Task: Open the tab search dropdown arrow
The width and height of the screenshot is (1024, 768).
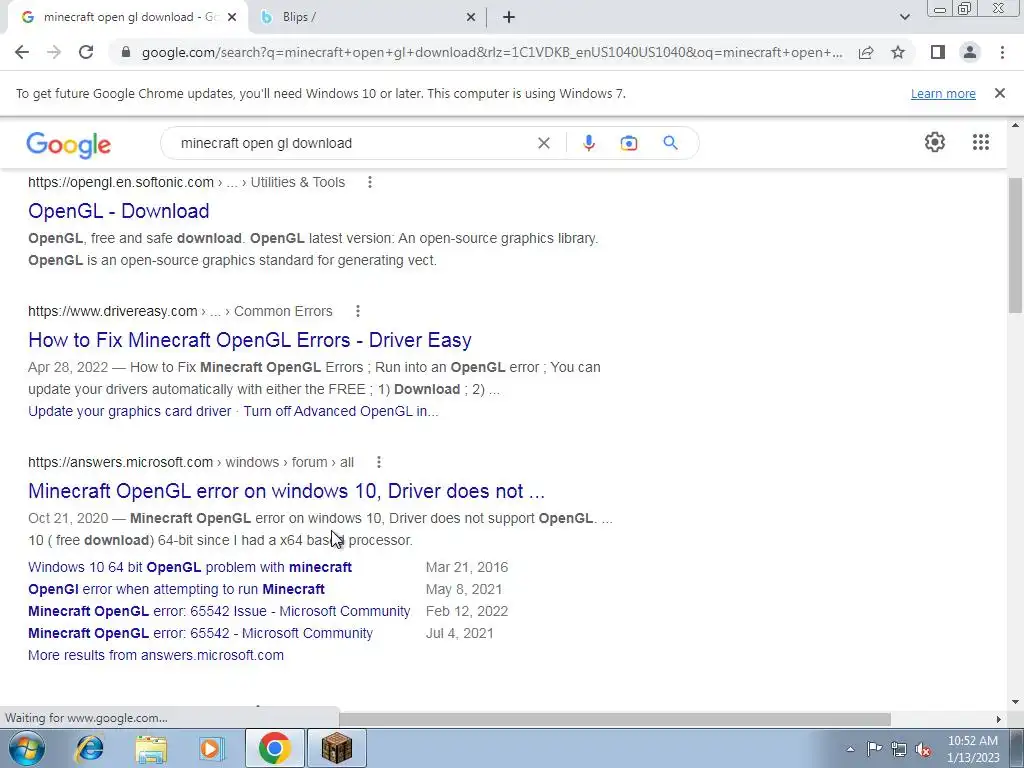Action: (x=904, y=18)
